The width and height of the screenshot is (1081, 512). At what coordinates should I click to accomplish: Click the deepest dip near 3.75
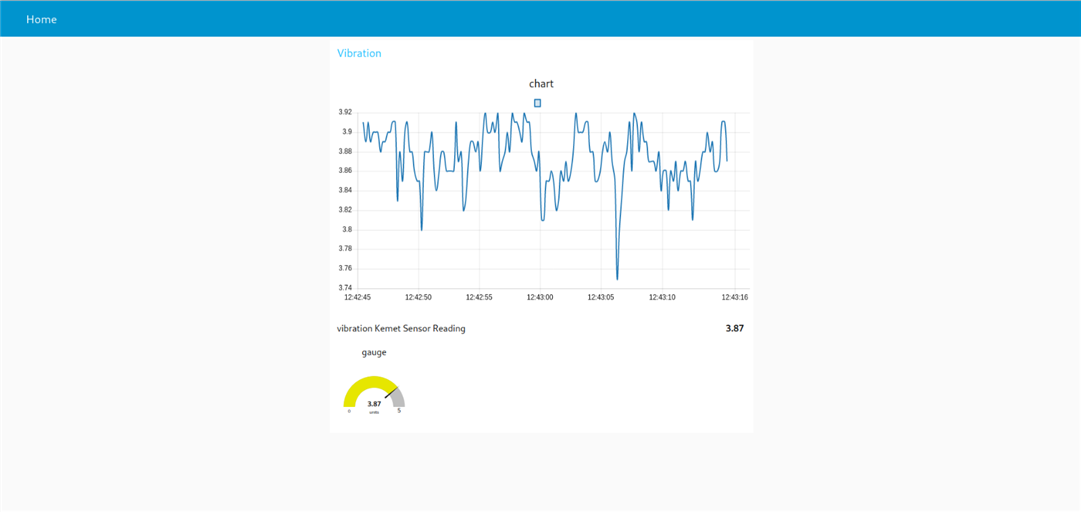(617, 278)
